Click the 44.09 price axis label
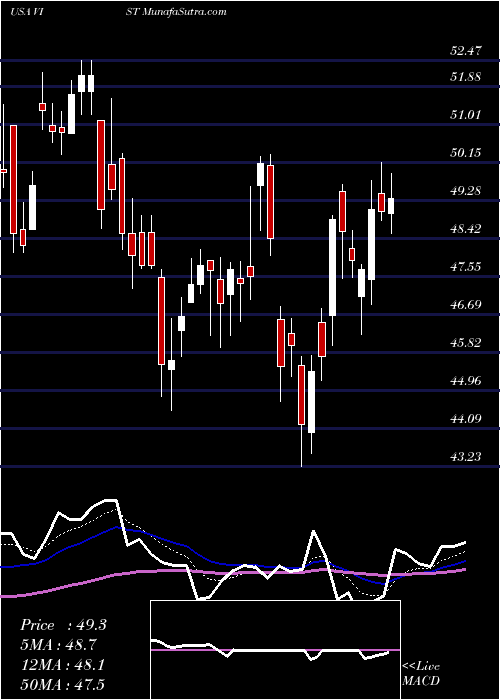 [465, 418]
